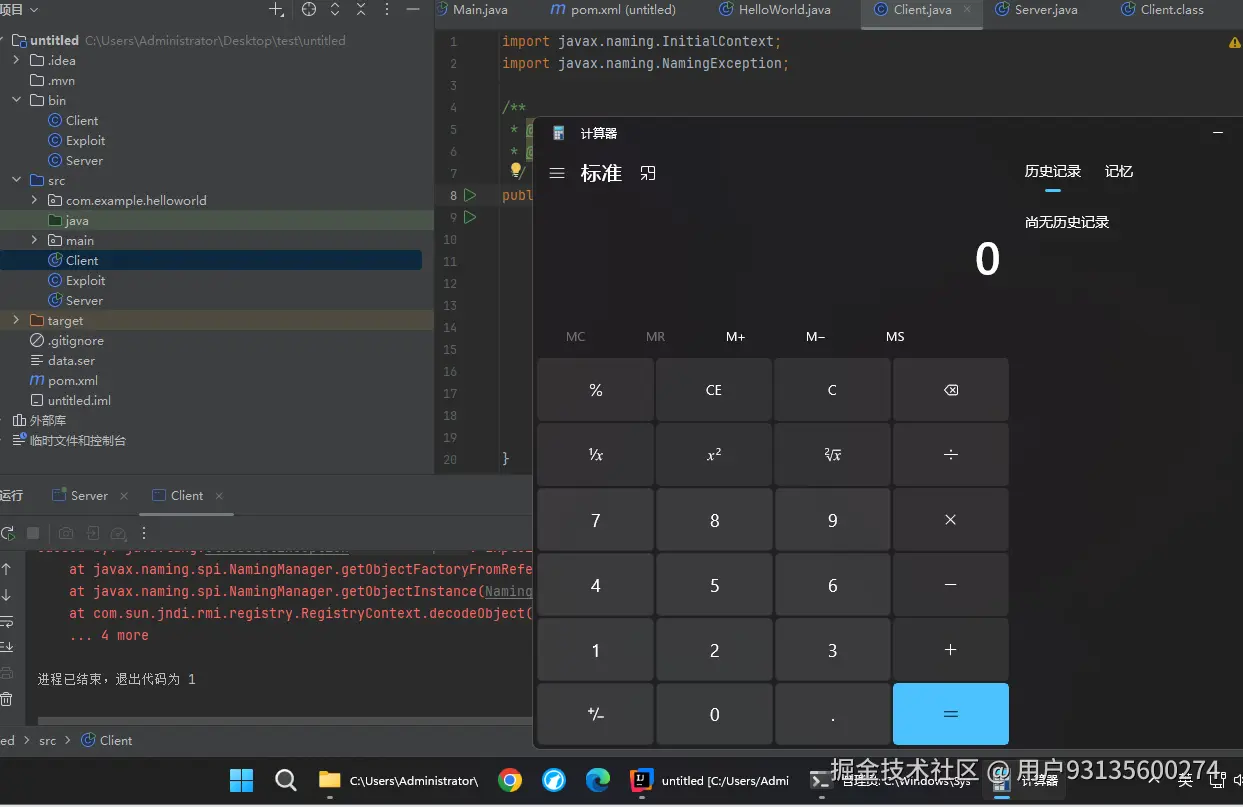
Task: Switch to Server.java editor tab
Action: [x=1036, y=10]
